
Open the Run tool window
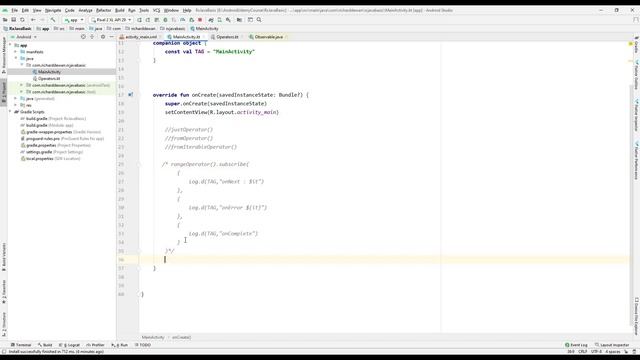[x=119, y=345]
